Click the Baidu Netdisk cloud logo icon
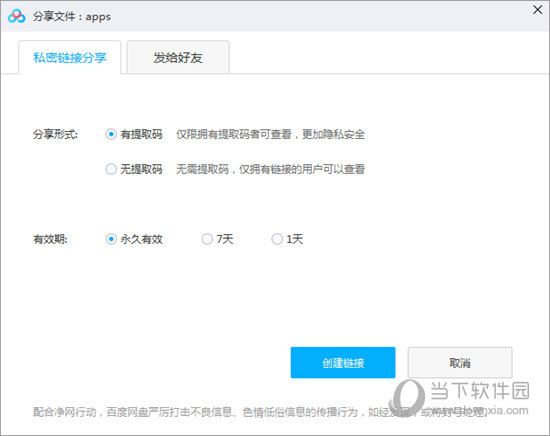This screenshot has width=550, height=436. coord(16,16)
